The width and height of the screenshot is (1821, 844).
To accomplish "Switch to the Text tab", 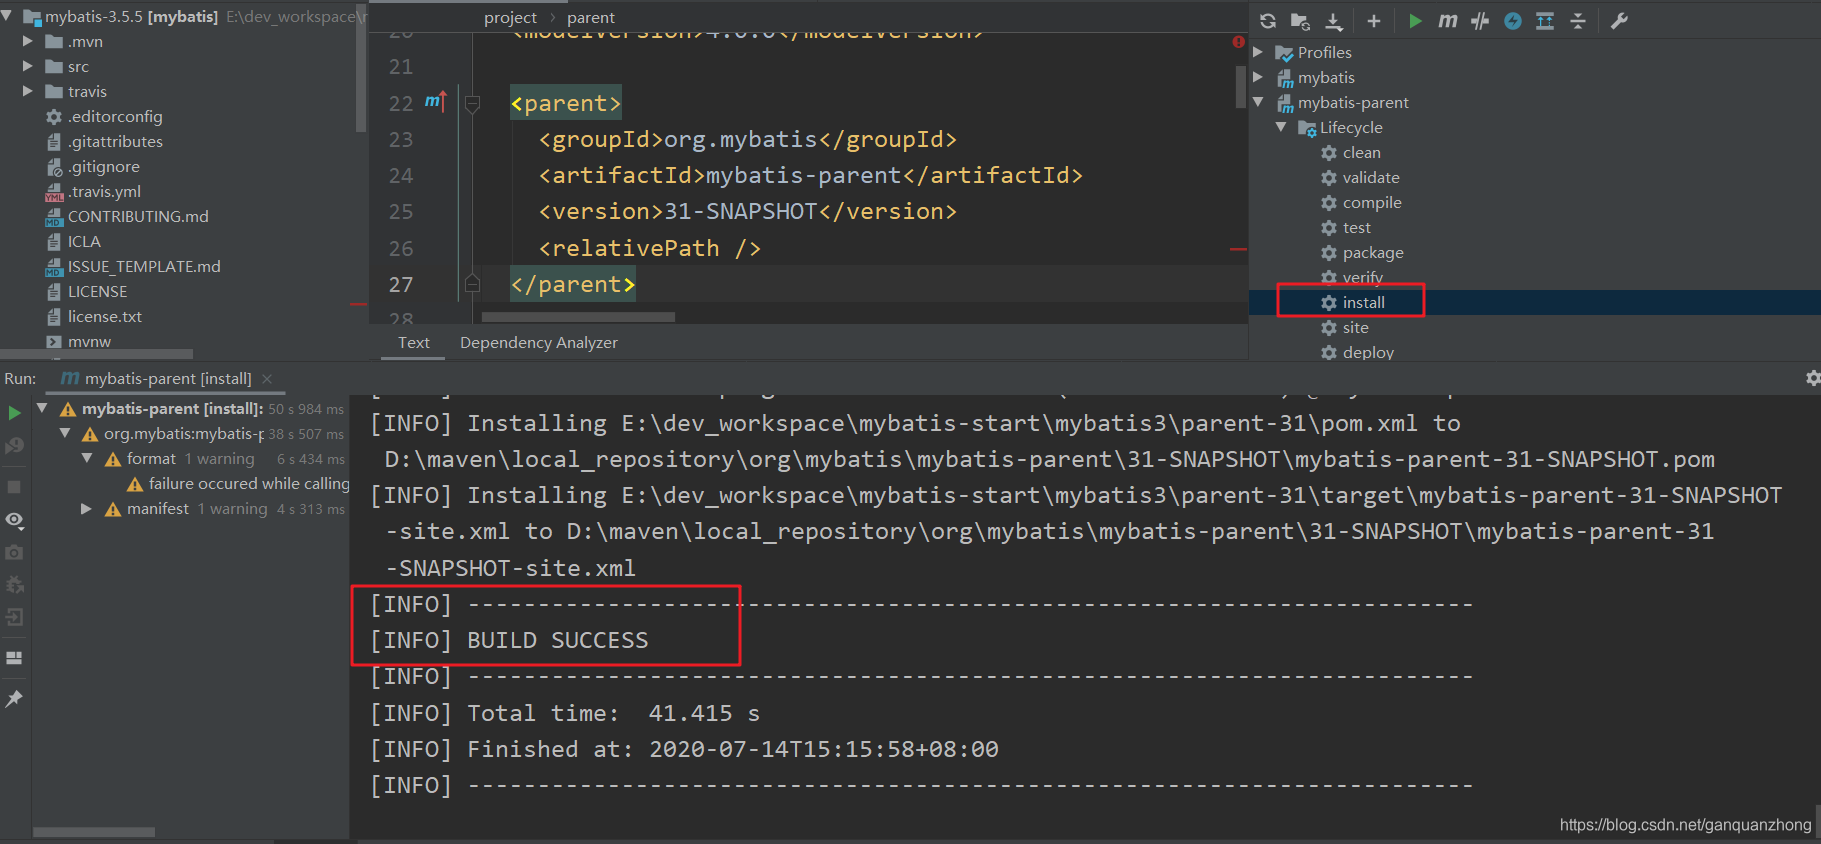I will click(x=414, y=343).
